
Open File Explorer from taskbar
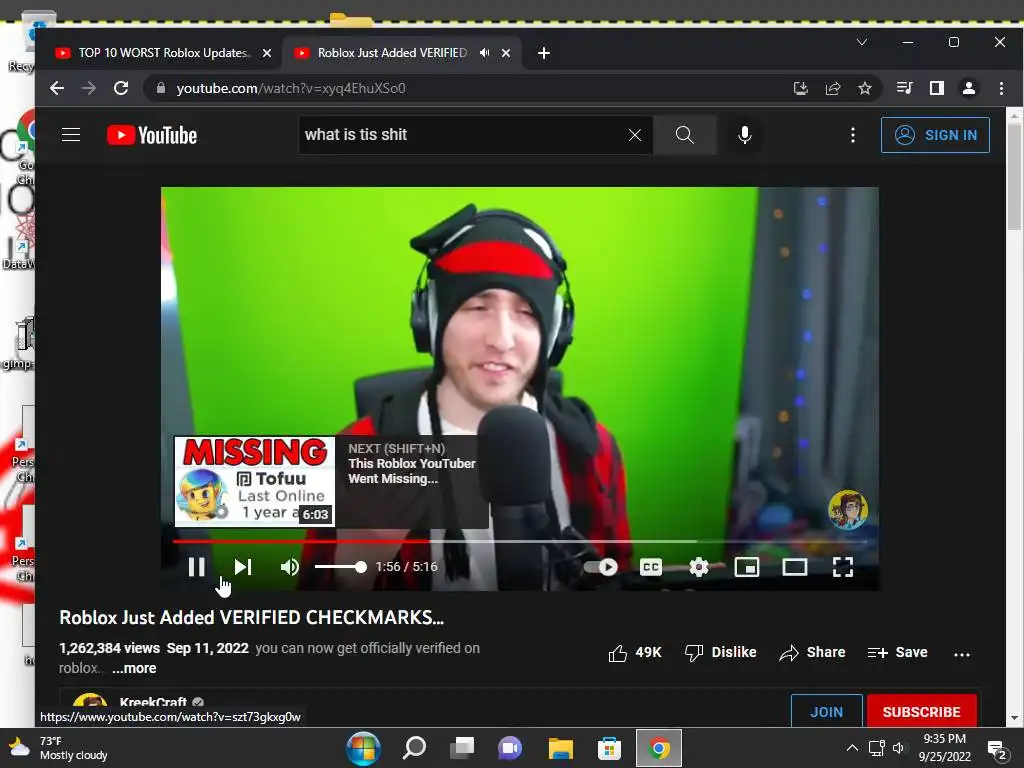click(560, 748)
